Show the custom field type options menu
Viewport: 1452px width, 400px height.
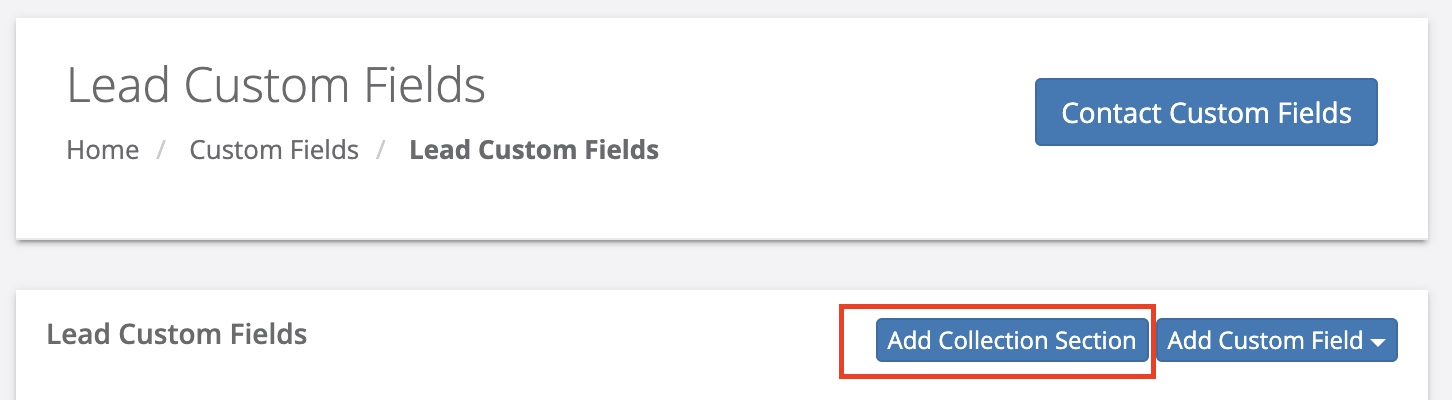(x=1276, y=341)
